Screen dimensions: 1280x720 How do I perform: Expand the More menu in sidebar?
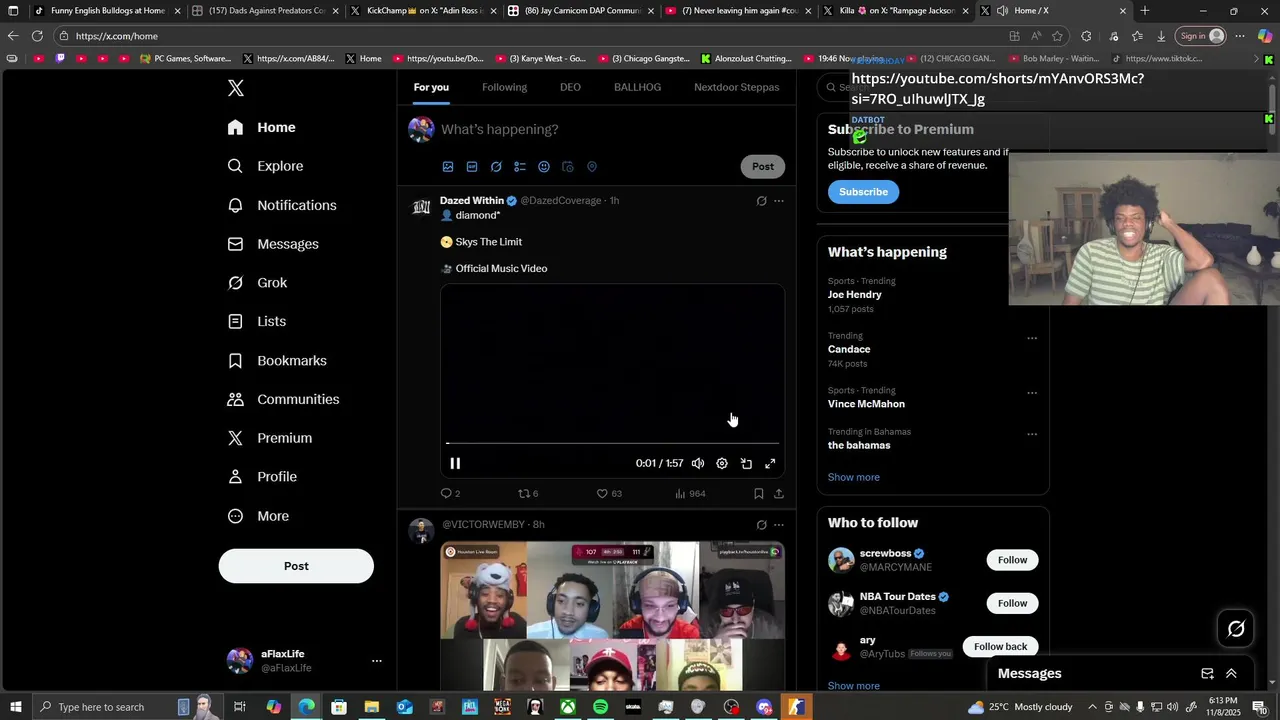tap(258, 516)
